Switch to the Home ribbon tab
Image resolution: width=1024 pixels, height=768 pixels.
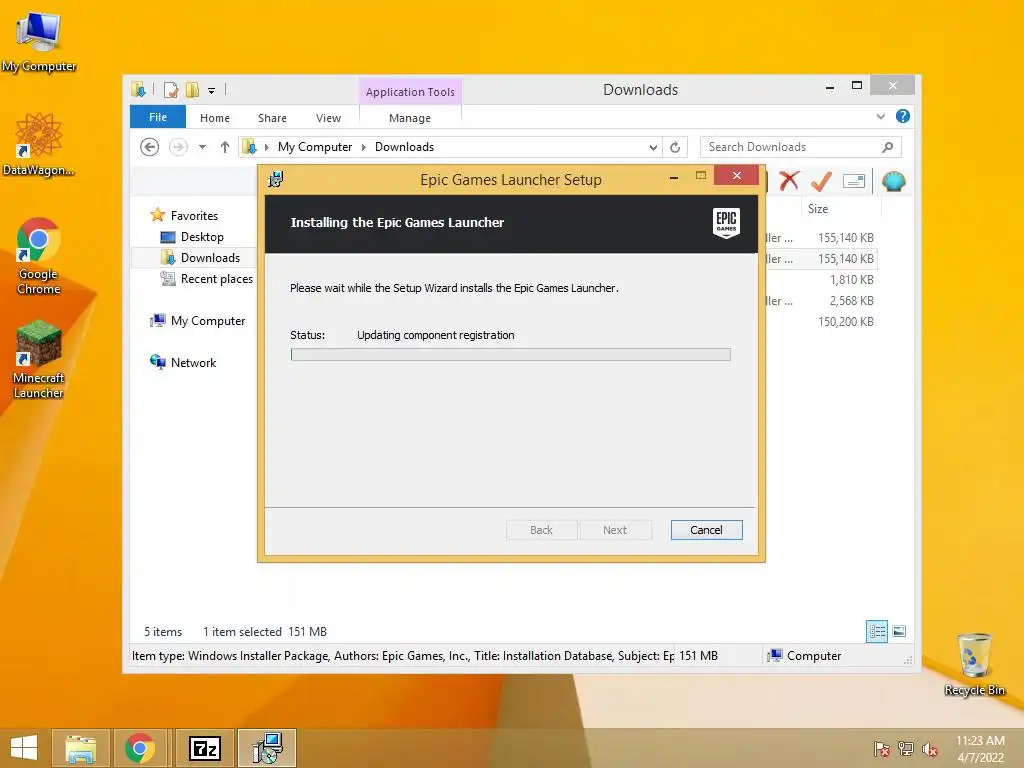(x=215, y=118)
